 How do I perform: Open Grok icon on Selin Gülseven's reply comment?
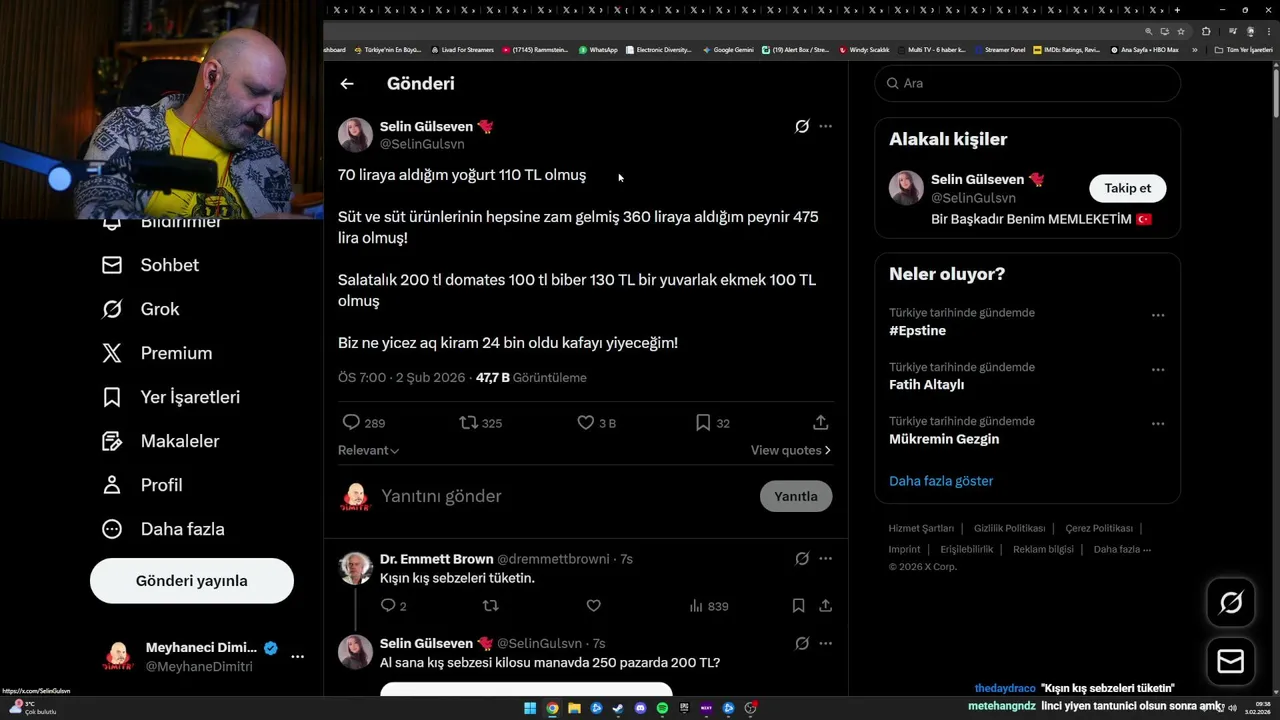pos(801,643)
